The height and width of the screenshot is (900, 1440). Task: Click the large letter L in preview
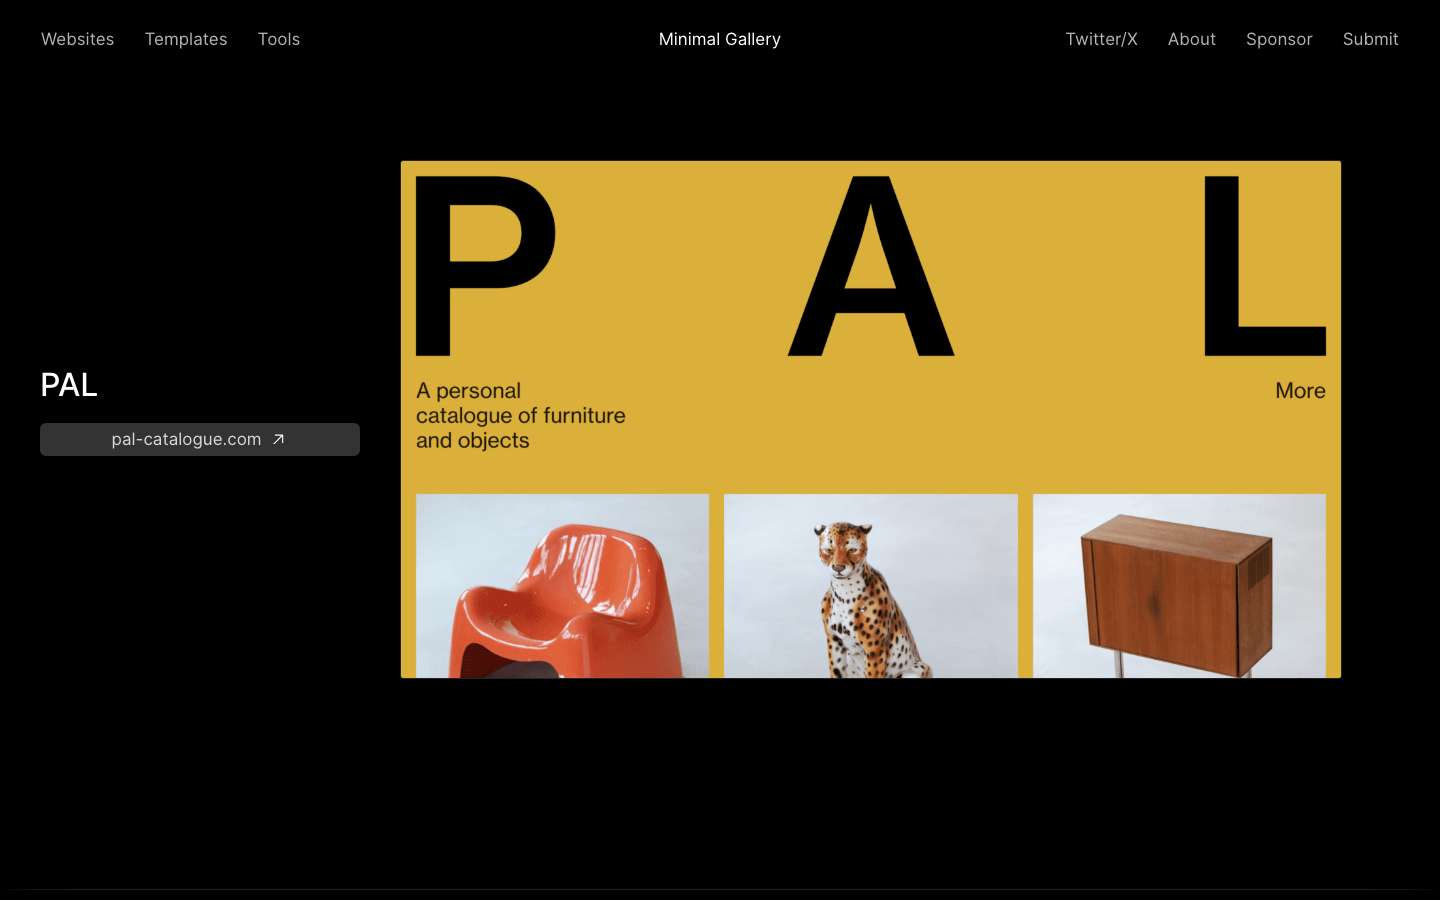1265,266
